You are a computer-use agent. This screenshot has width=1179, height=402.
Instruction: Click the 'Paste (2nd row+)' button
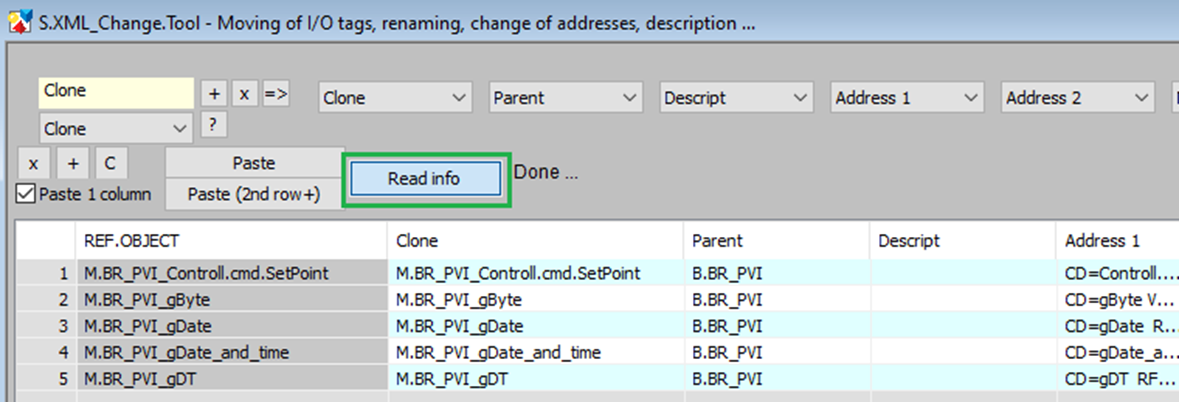pos(253,194)
